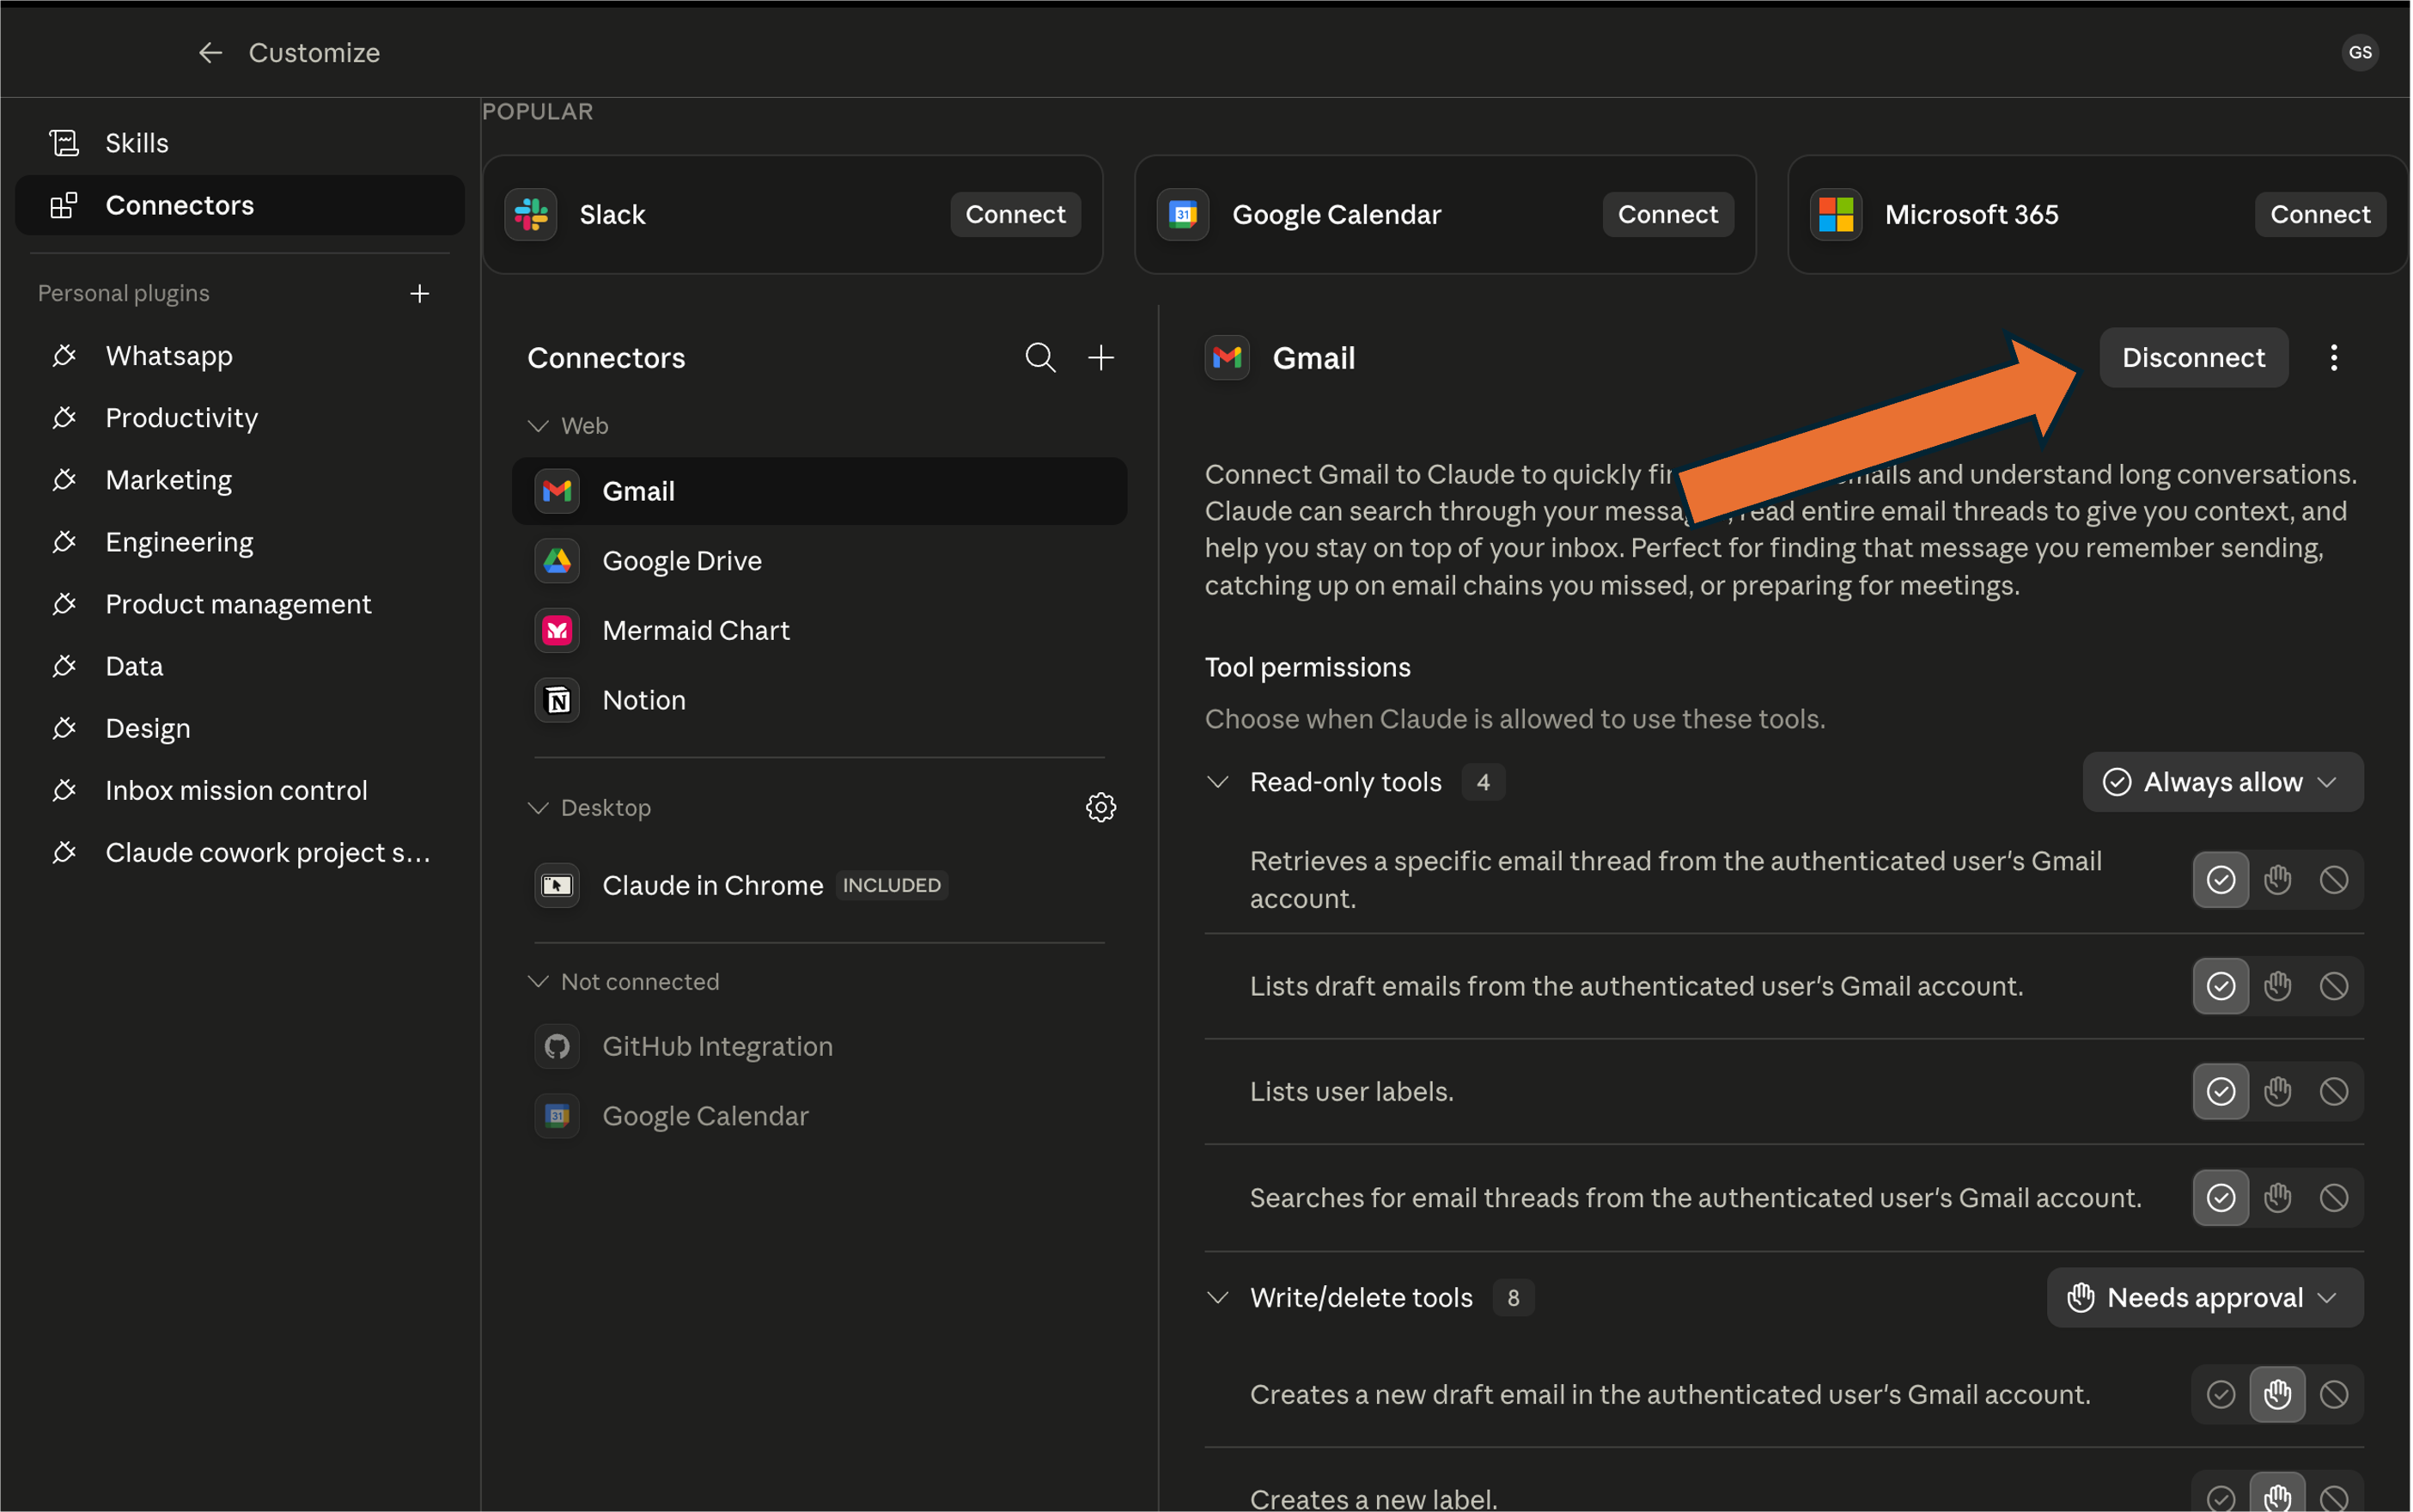Add a personal plugin with plus icon
This screenshot has width=2413, height=1512.
(420, 293)
